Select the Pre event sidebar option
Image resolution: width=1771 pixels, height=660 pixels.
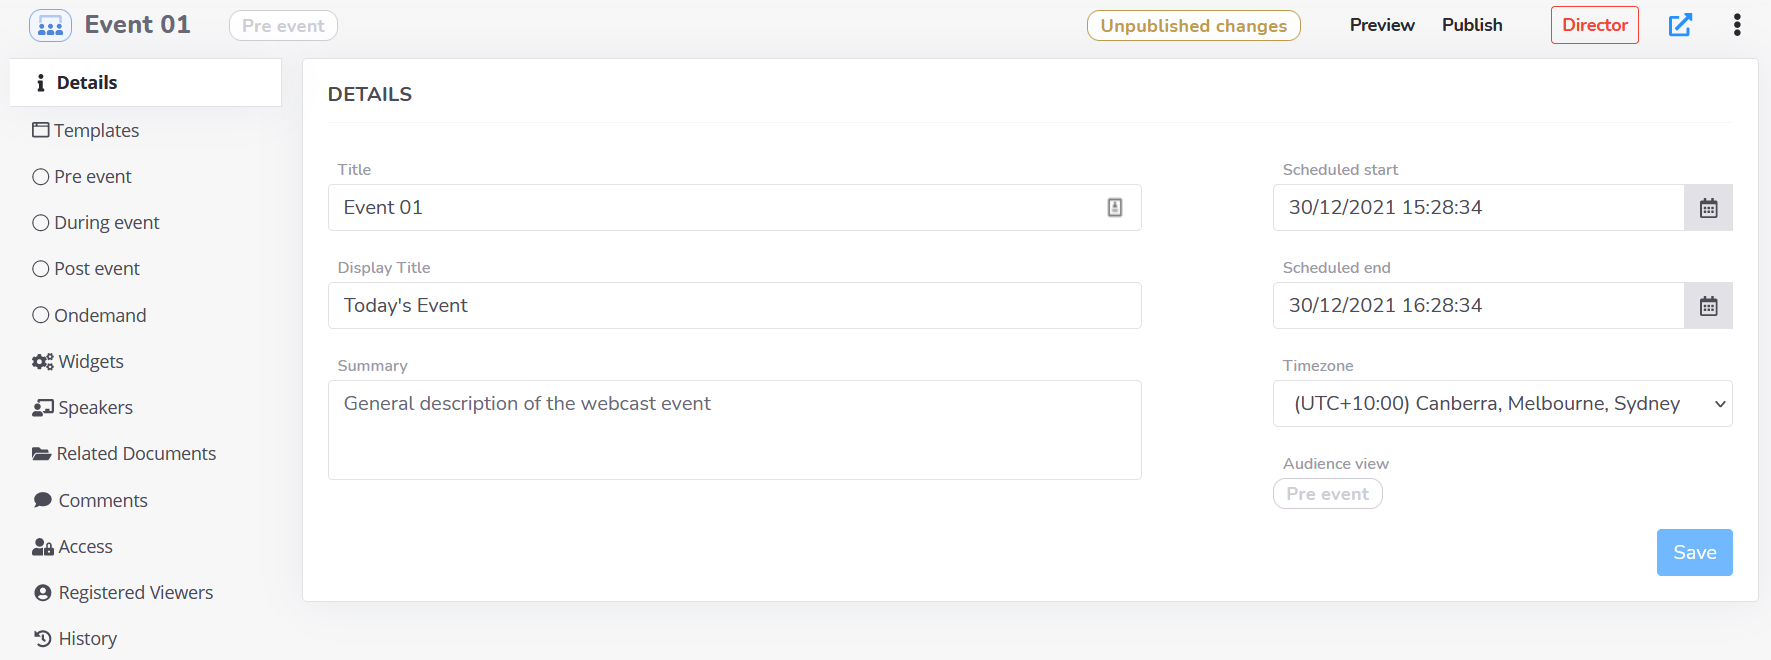point(82,177)
